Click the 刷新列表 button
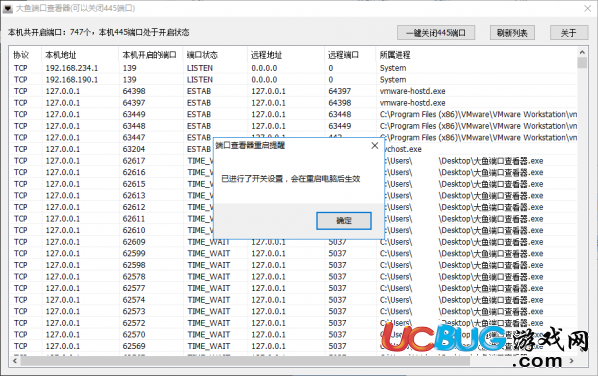This screenshot has height=376, width=598. coord(512,33)
